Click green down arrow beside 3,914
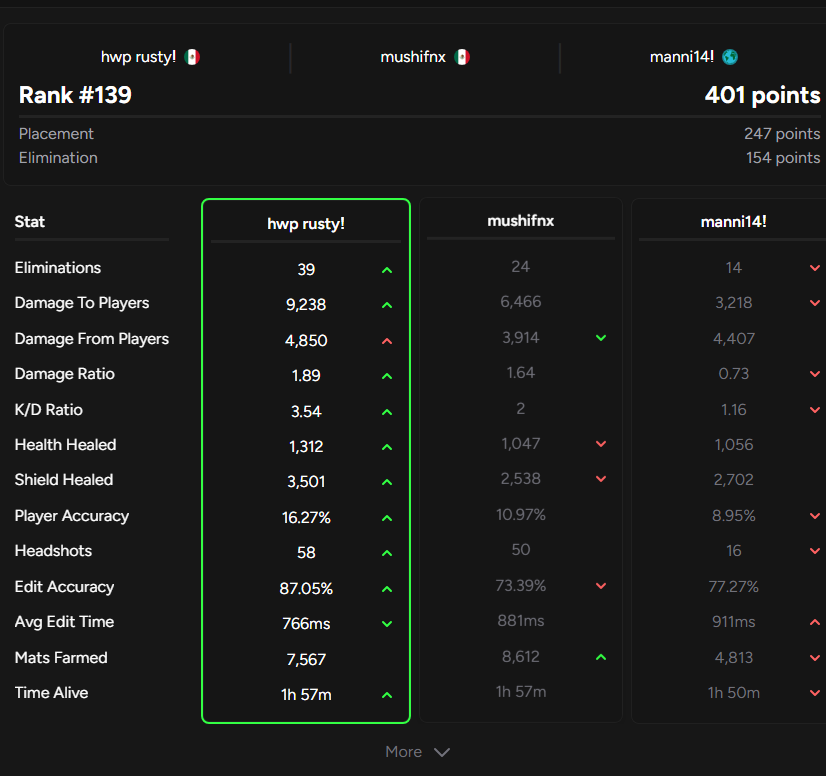This screenshot has width=826, height=776. pos(601,338)
